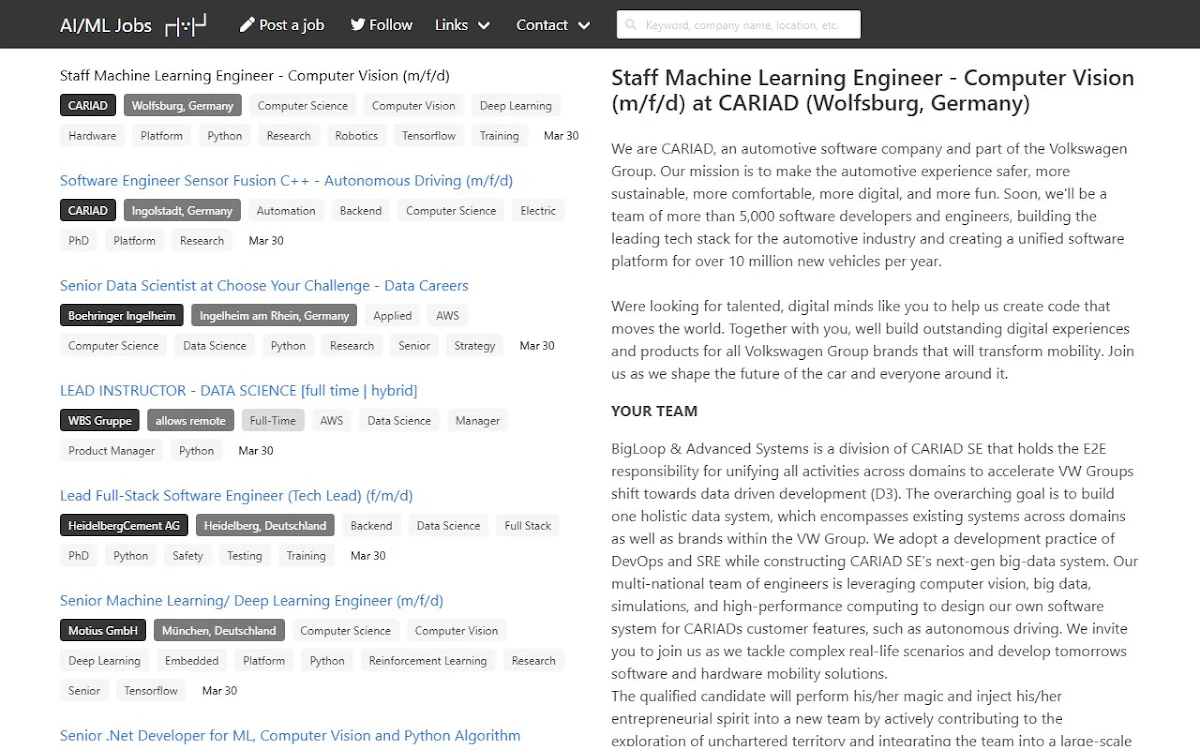Click the Full Stack tag
The width and height of the screenshot is (1200, 750).
[x=528, y=526]
